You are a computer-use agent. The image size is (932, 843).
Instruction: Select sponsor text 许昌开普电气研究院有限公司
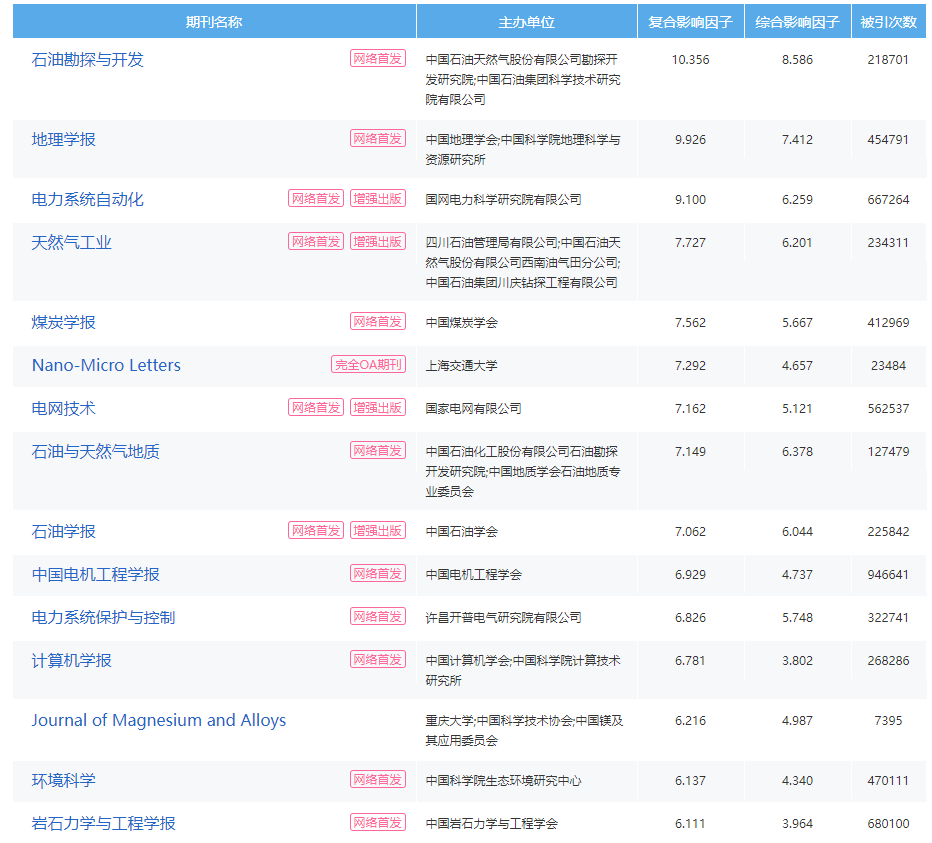[503, 618]
